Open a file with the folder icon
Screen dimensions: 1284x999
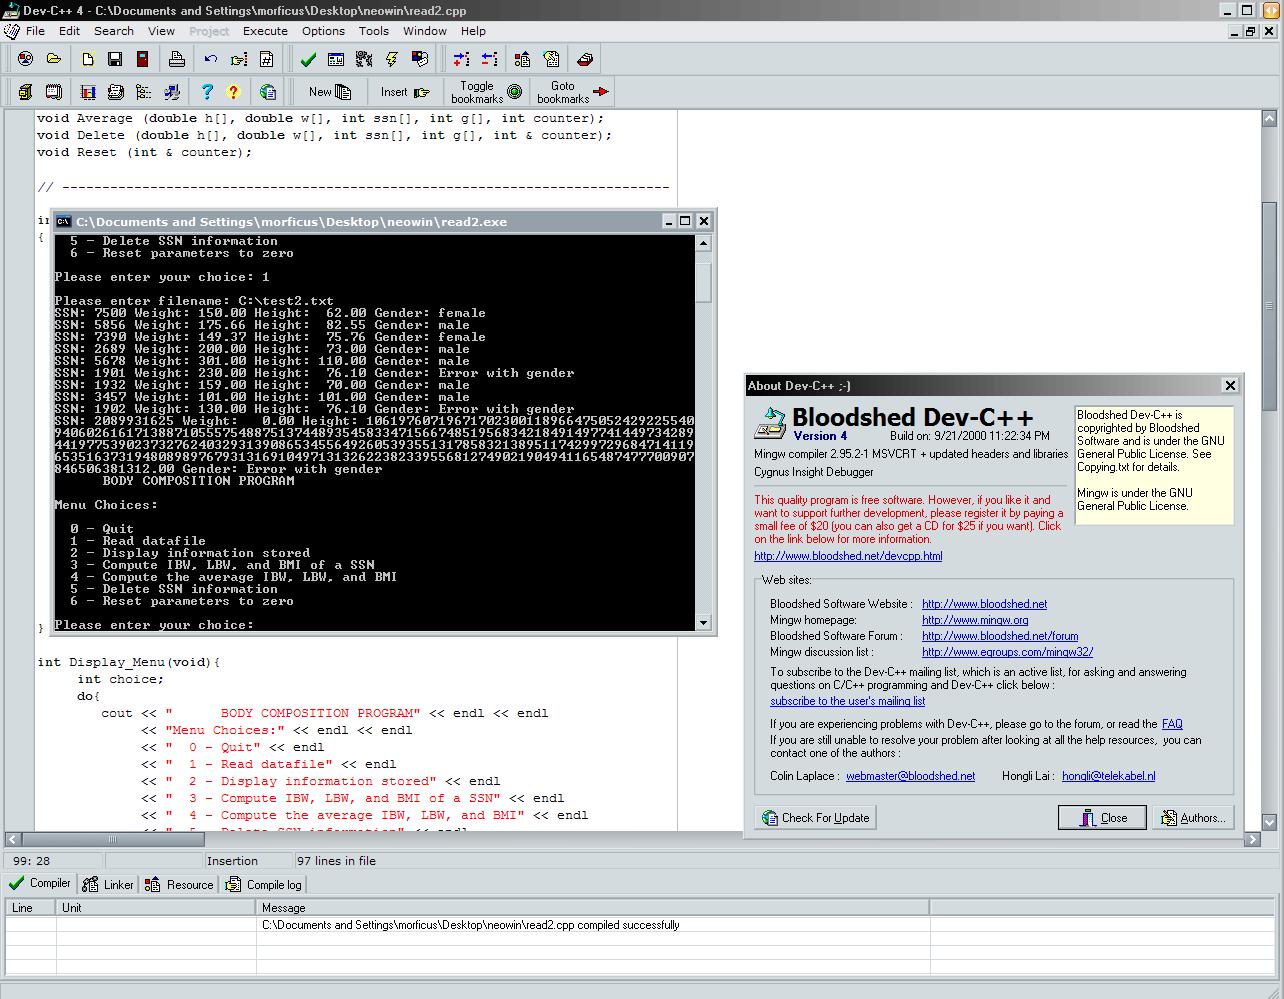point(54,59)
